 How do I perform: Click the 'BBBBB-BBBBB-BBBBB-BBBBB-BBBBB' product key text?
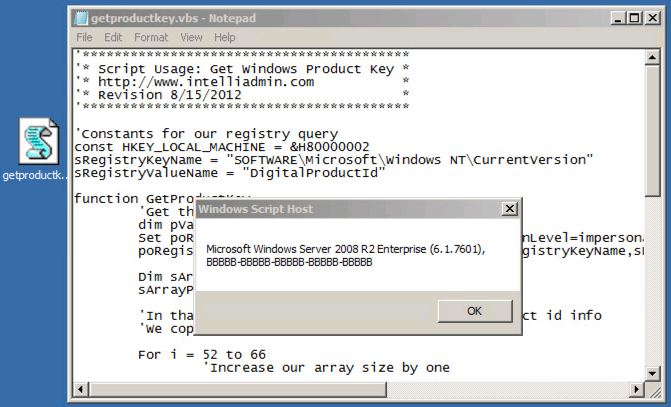289,262
